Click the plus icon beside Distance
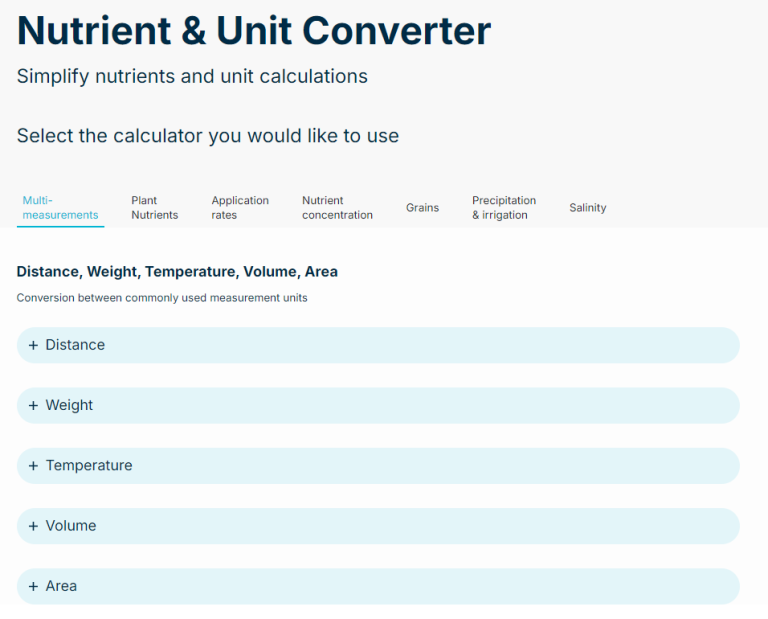This screenshot has height=619, width=768. tap(33, 345)
